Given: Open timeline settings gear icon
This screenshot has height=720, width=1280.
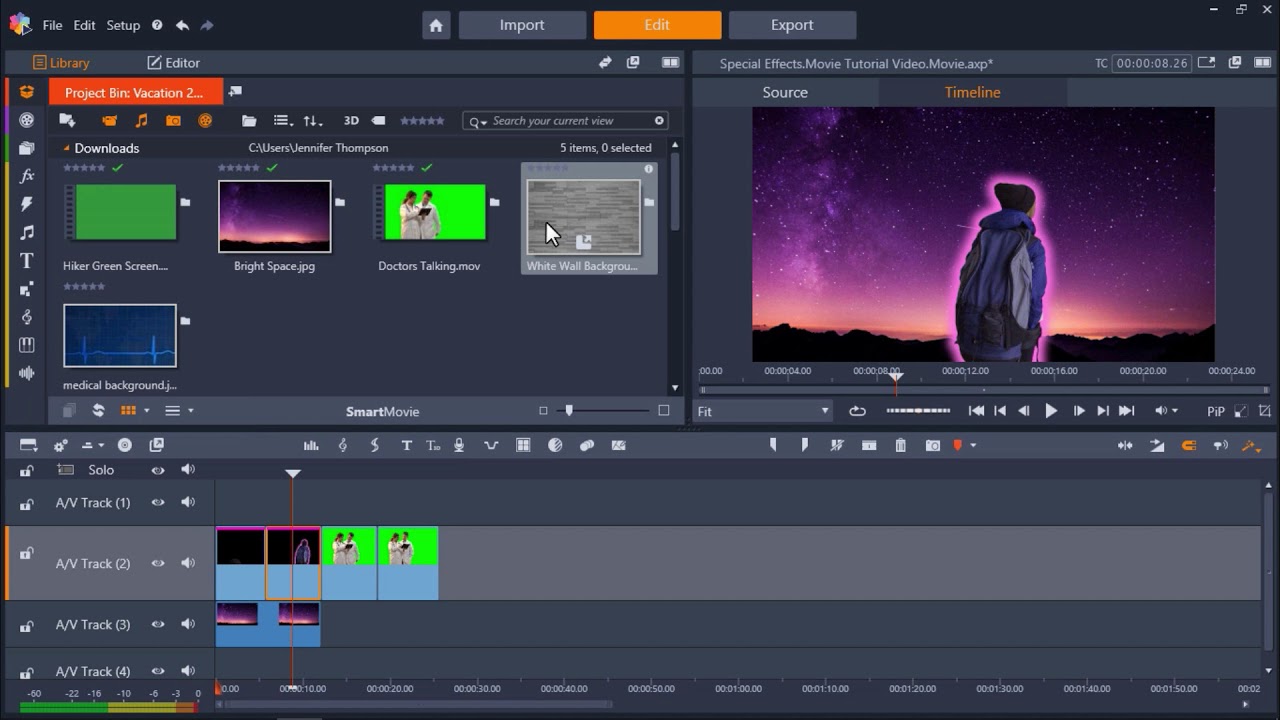Looking at the screenshot, I should (60, 445).
